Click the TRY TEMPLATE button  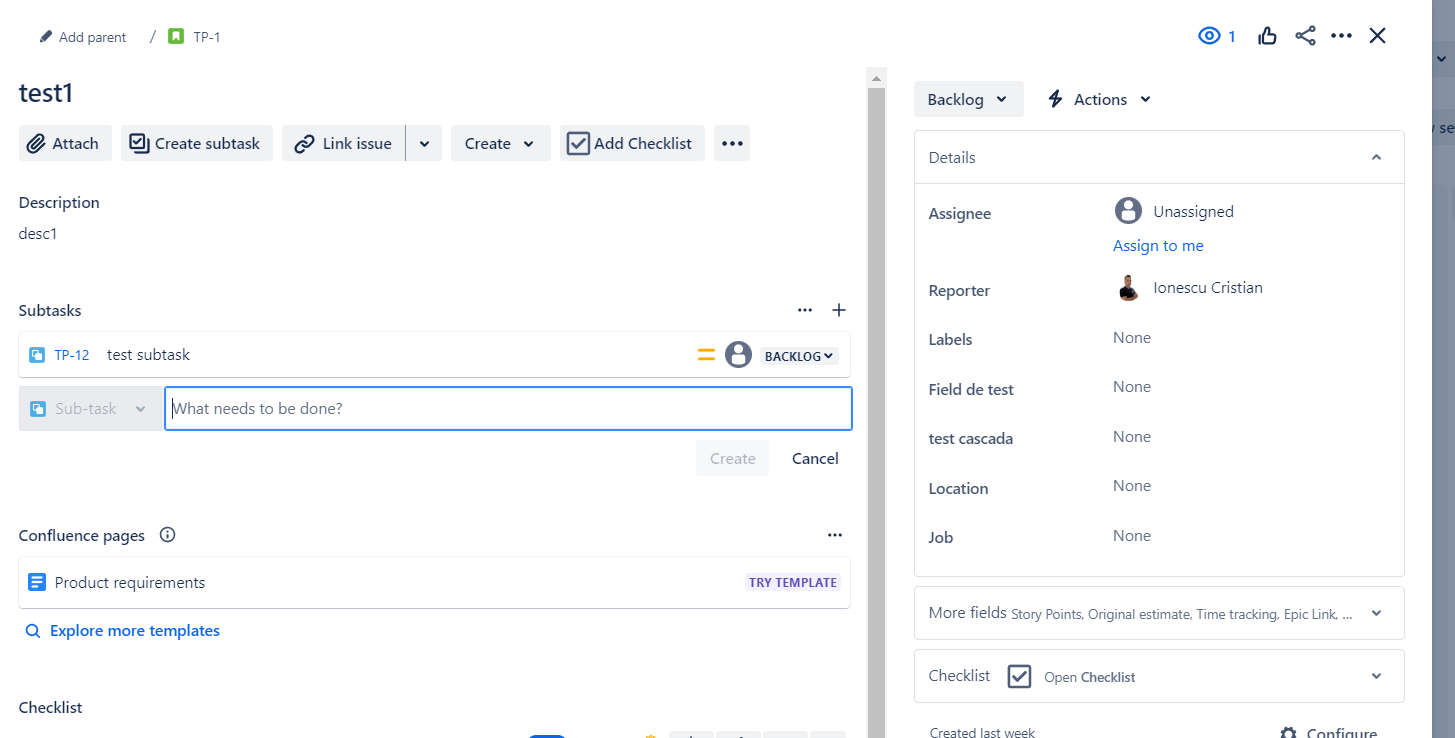click(x=793, y=582)
